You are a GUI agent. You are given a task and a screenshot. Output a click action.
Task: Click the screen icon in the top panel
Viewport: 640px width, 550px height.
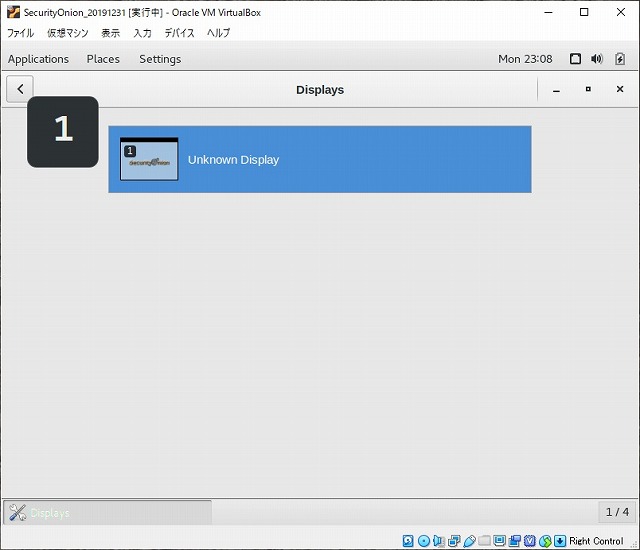(x=575, y=59)
